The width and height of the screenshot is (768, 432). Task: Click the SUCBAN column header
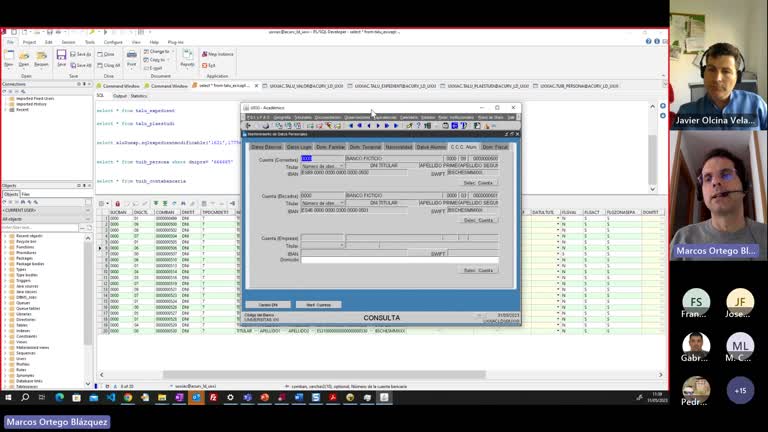118,212
